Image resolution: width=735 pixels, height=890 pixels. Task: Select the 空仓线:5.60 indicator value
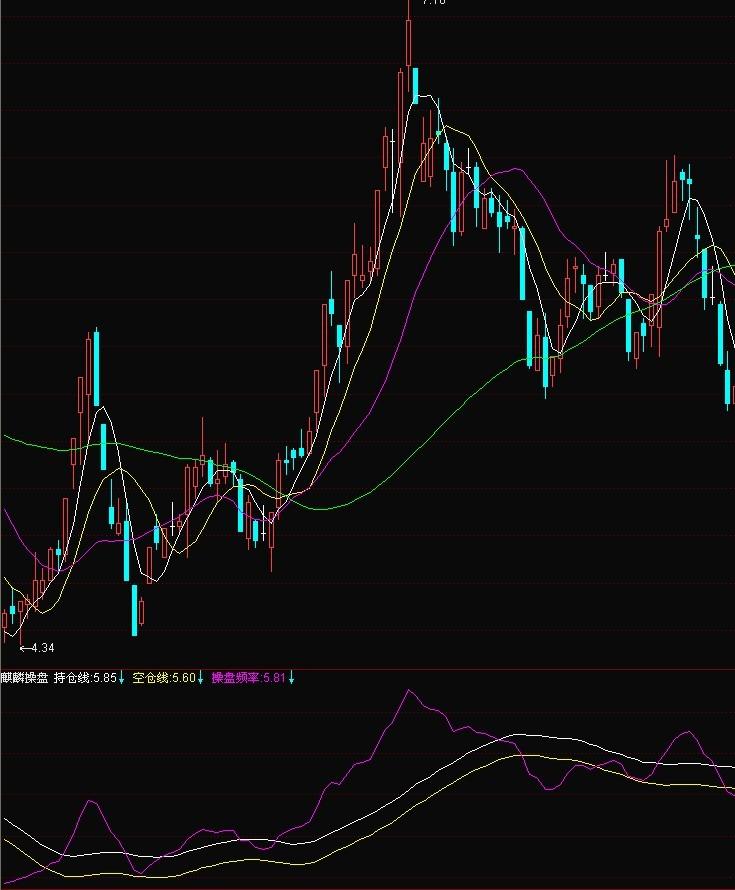point(164,678)
